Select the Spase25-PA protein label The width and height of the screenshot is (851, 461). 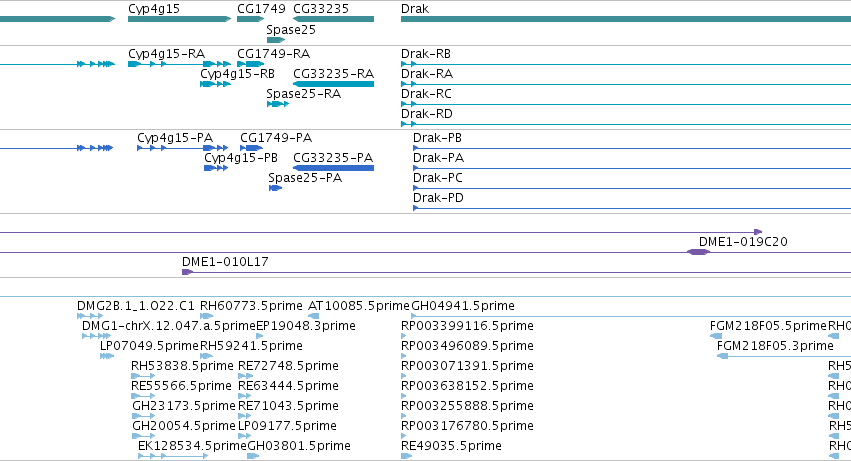[305, 178]
